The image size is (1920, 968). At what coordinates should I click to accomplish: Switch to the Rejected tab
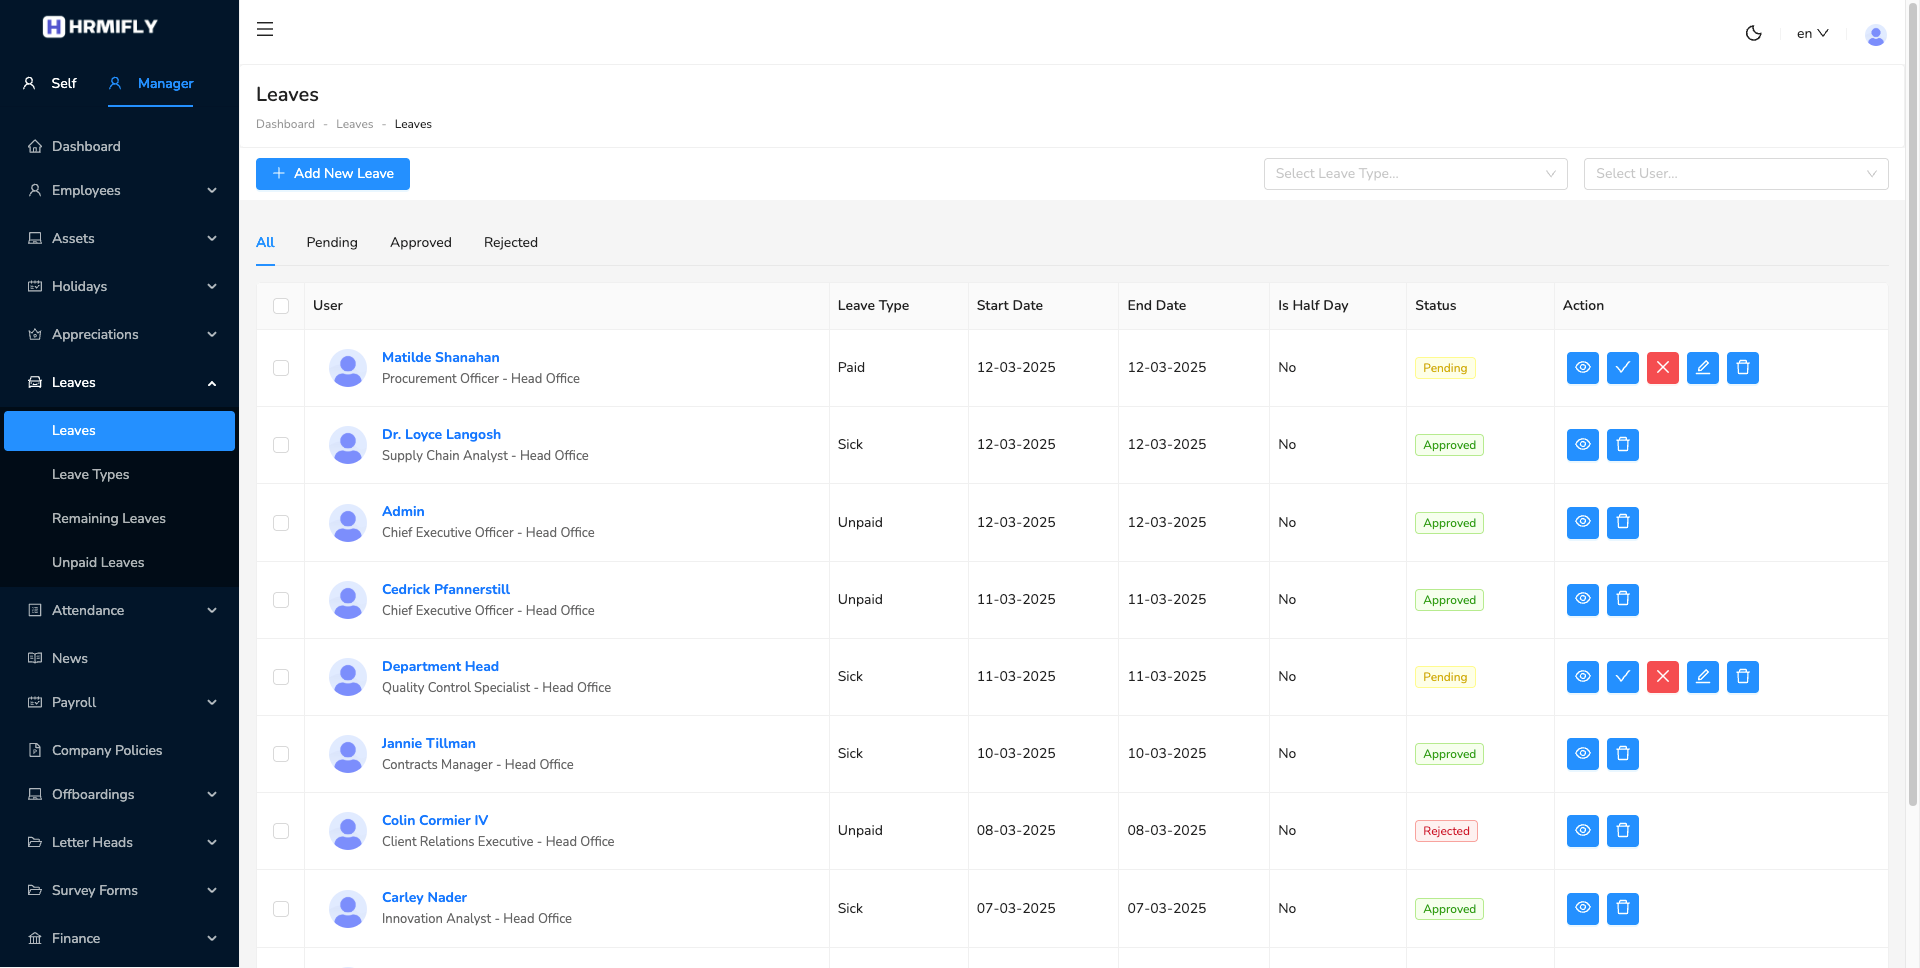(510, 242)
